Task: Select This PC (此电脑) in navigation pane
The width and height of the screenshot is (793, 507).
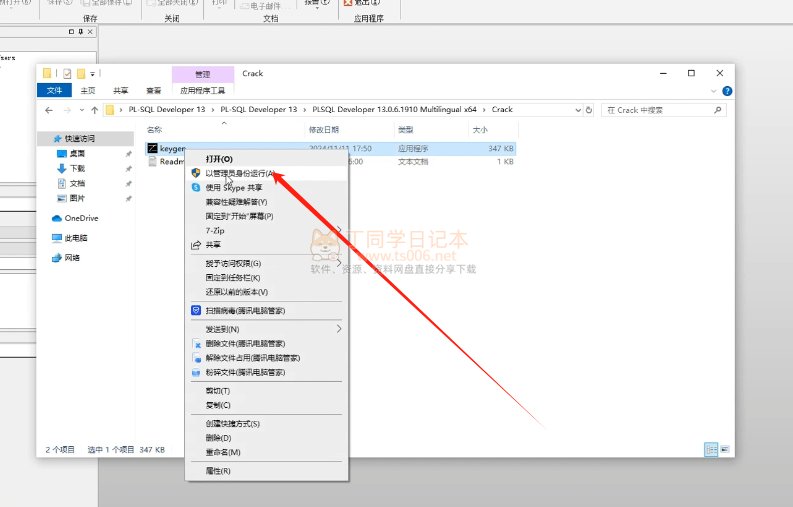Action: [70, 238]
